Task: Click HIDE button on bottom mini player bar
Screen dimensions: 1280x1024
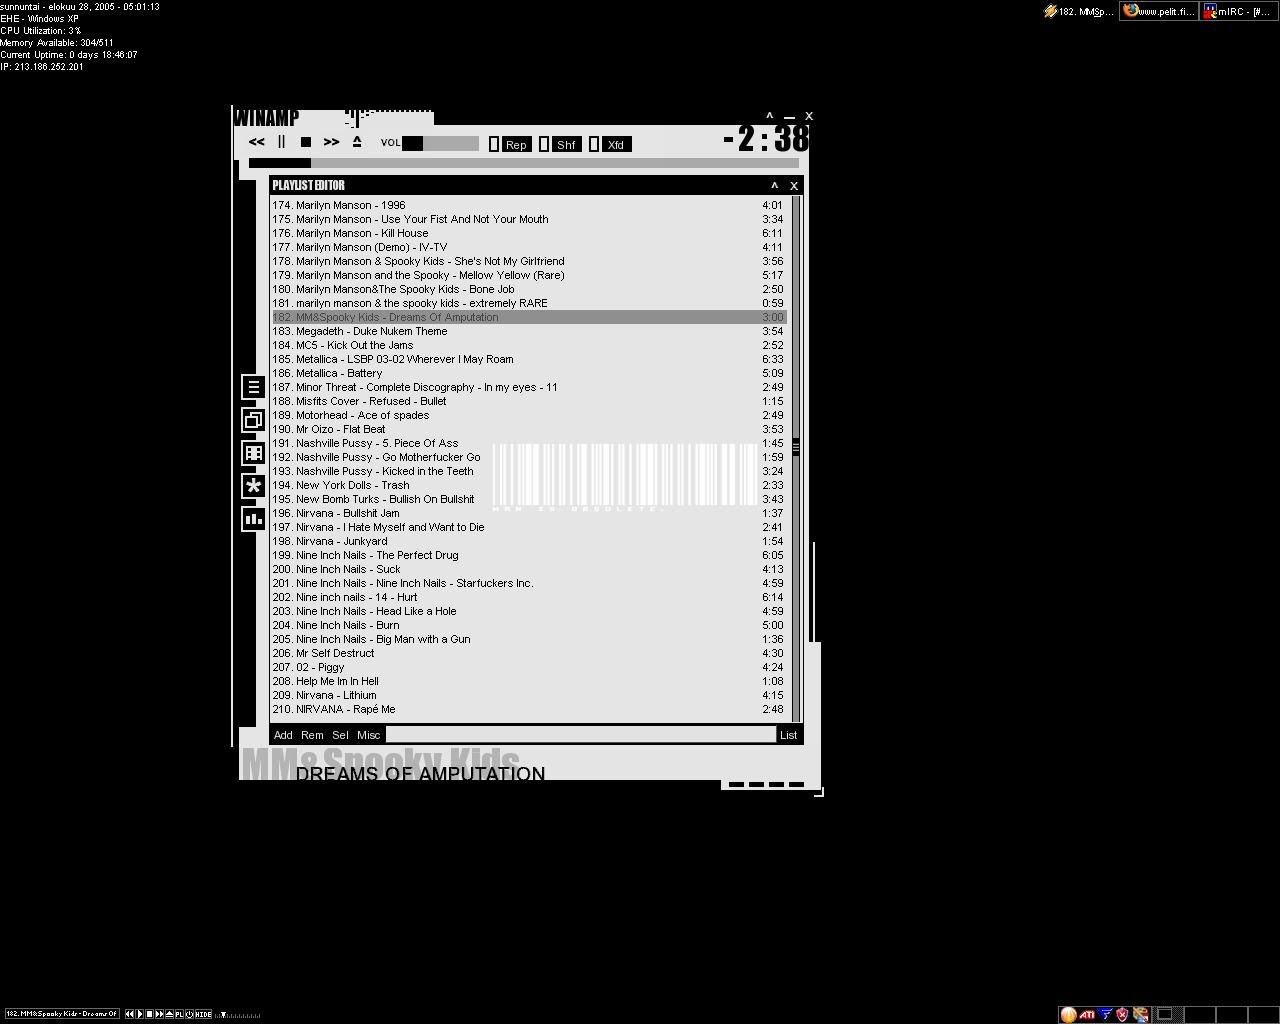Action: pyautogui.click(x=204, y=1014)
